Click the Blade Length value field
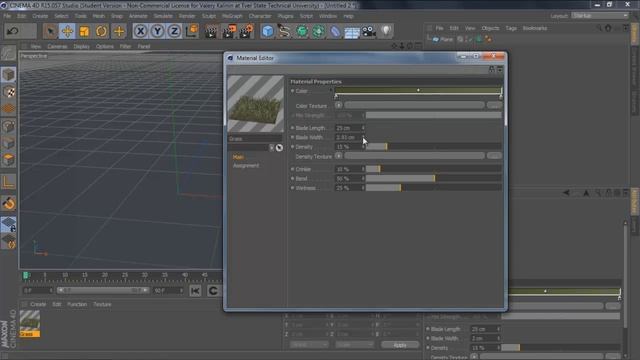This screenshot has width=640, height=360. click(347, 128)
